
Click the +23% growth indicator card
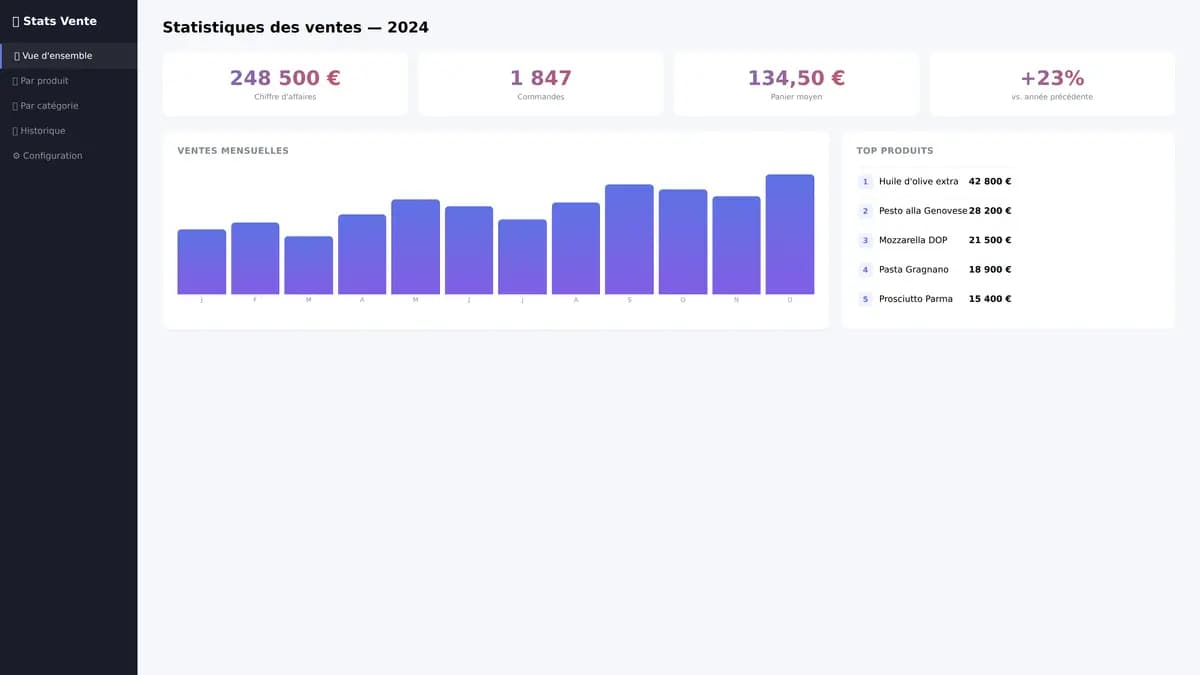click(1052, 84)
